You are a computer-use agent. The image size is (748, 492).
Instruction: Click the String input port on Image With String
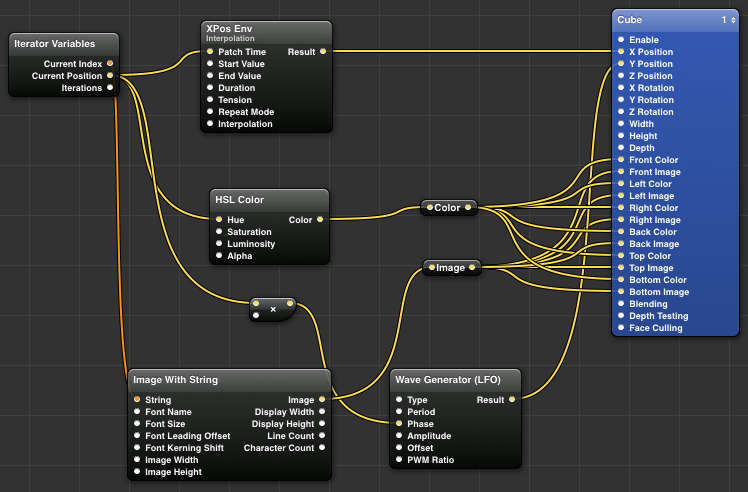[137, 400]
